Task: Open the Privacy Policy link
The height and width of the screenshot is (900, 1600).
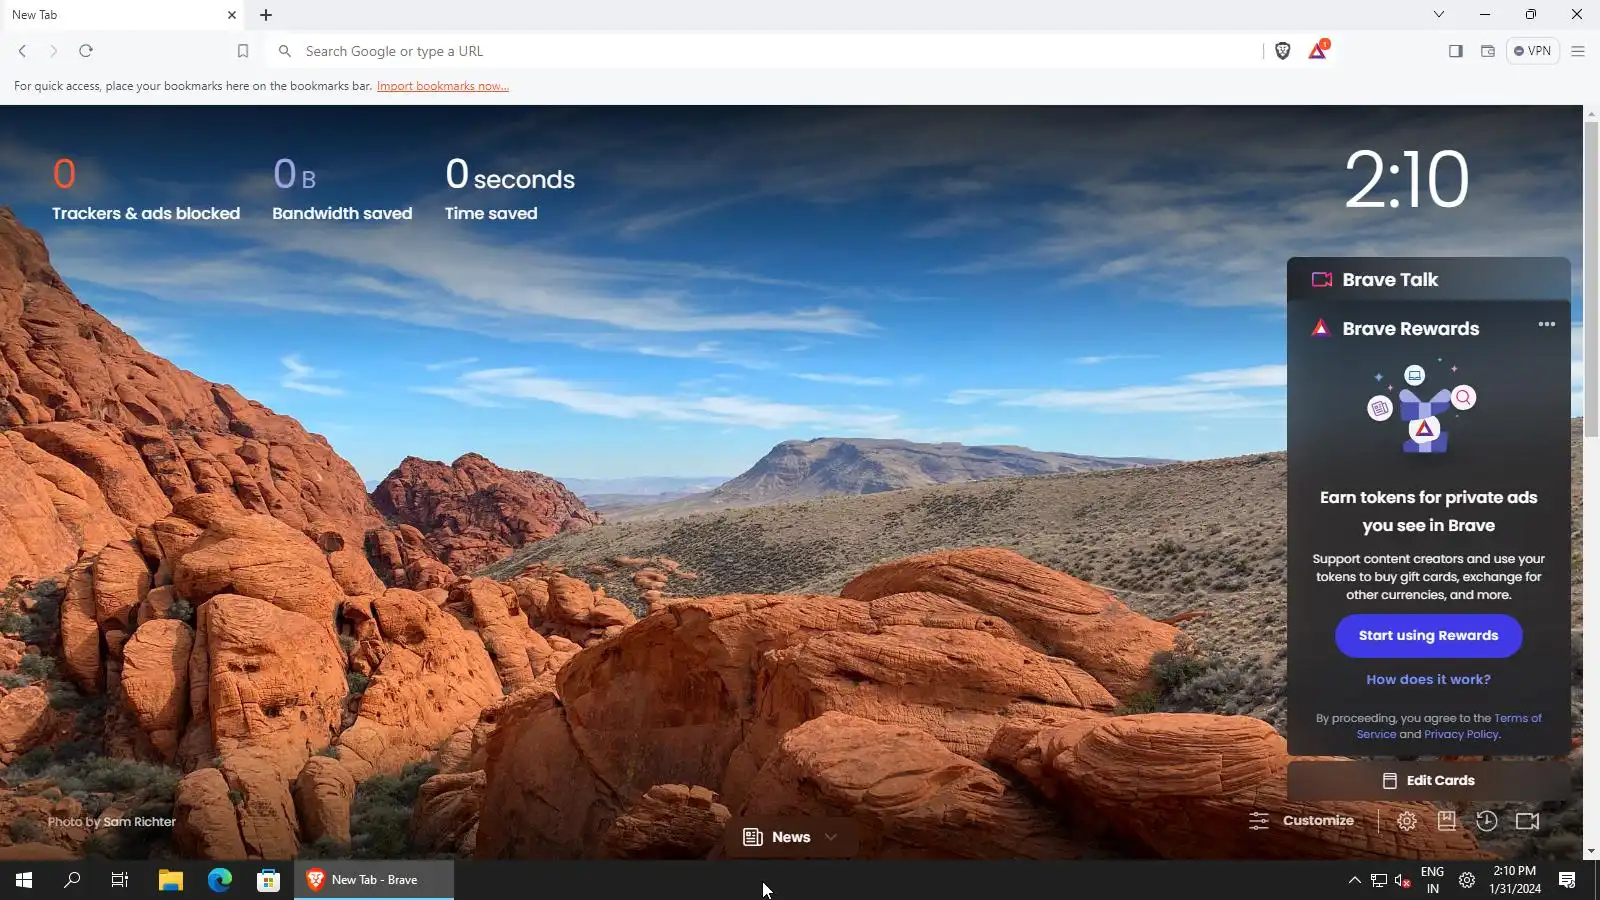Action: pos(1461,734)
